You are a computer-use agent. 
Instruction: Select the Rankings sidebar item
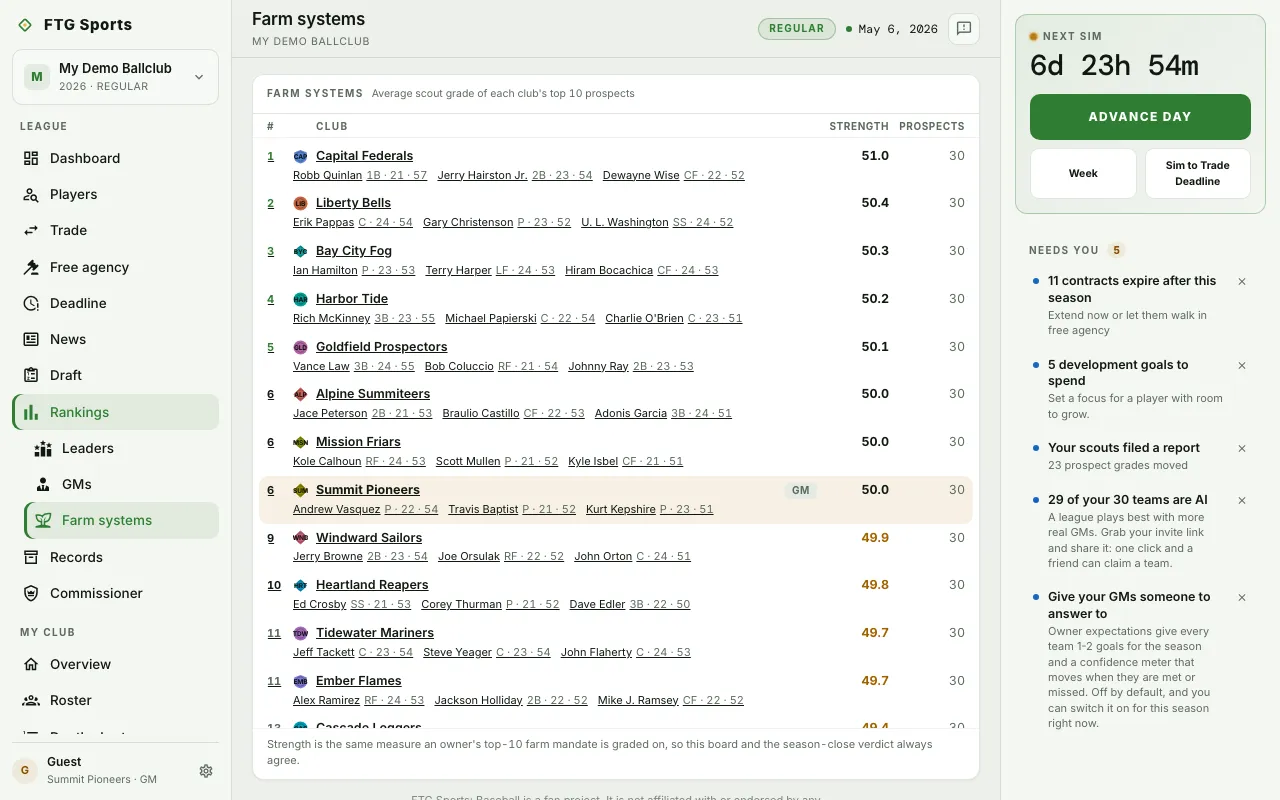click(x=115, y=412)
